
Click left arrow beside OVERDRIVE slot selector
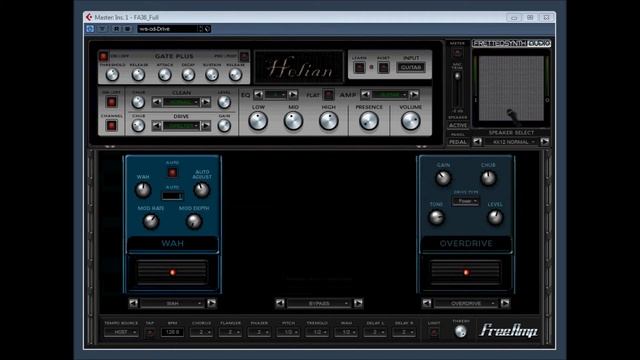coord(427,303)
